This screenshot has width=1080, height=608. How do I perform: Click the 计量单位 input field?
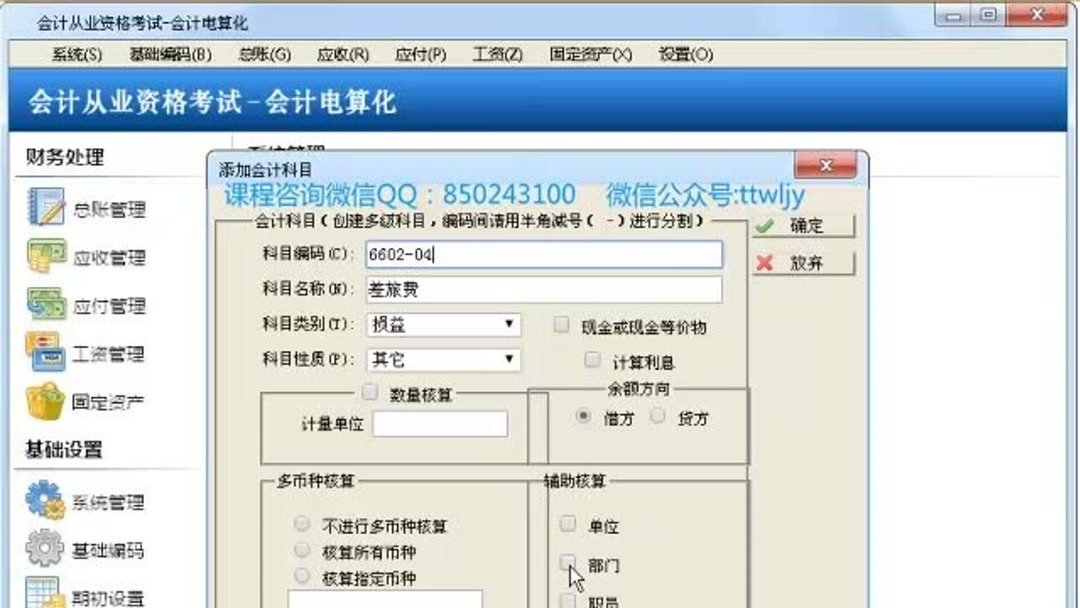pos(440,424)
